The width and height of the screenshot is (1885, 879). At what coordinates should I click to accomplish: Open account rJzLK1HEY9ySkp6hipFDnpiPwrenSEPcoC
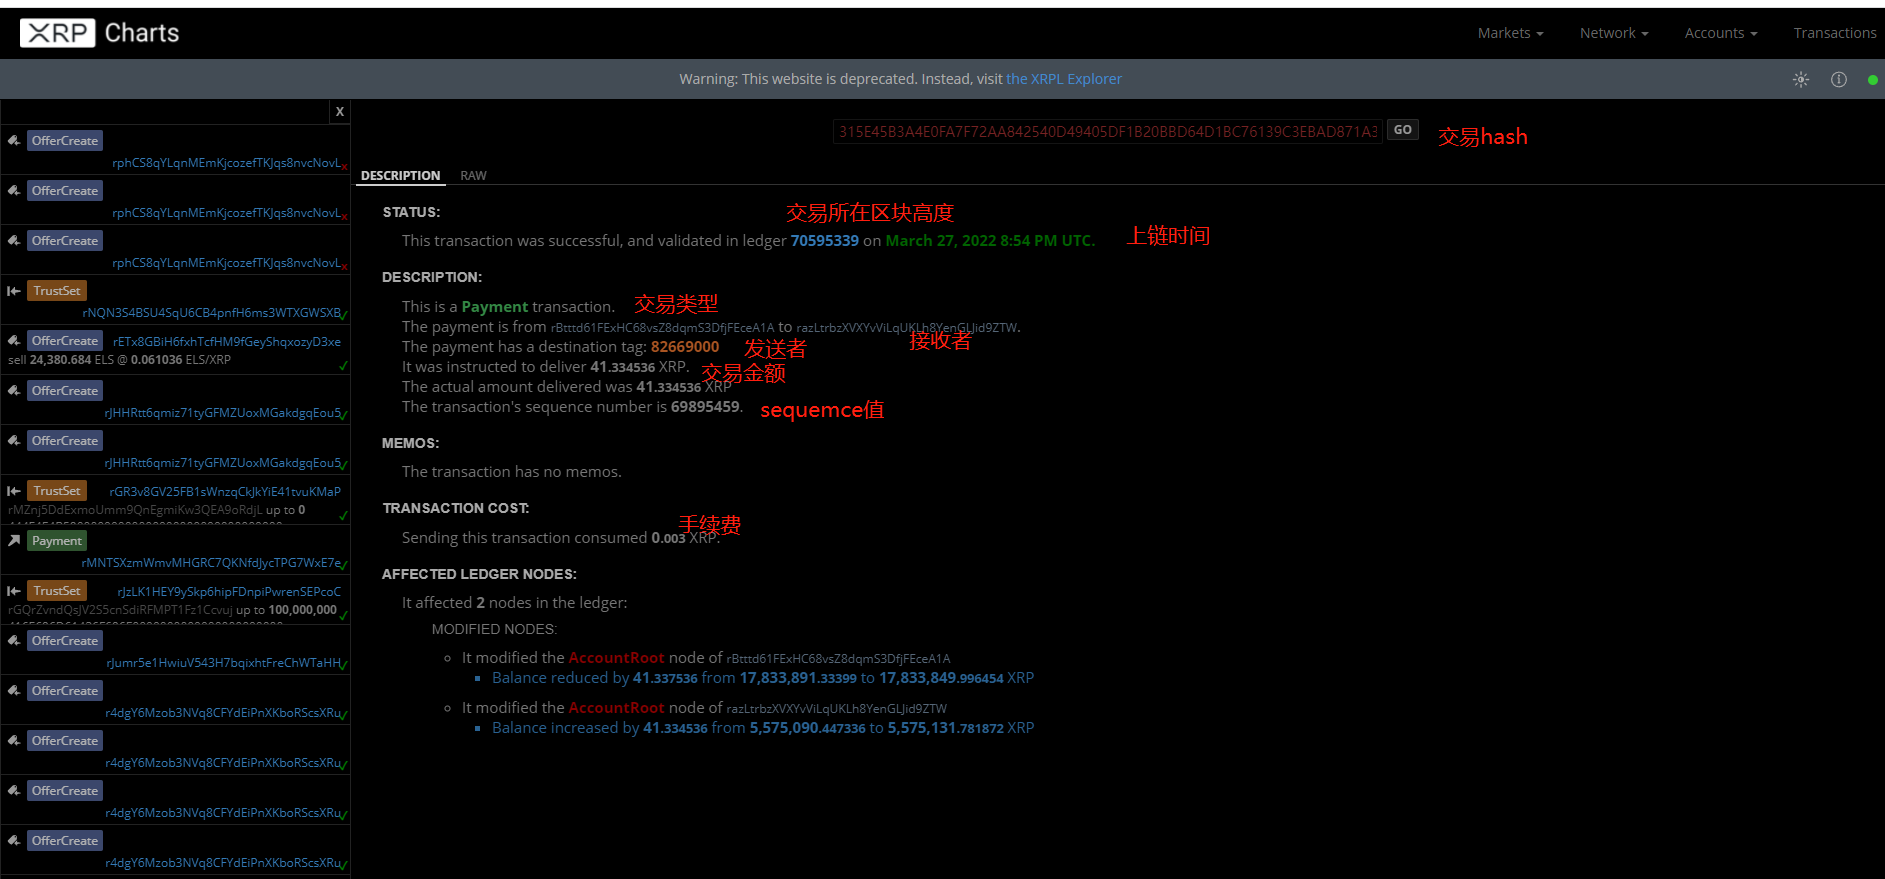[229, 592]
